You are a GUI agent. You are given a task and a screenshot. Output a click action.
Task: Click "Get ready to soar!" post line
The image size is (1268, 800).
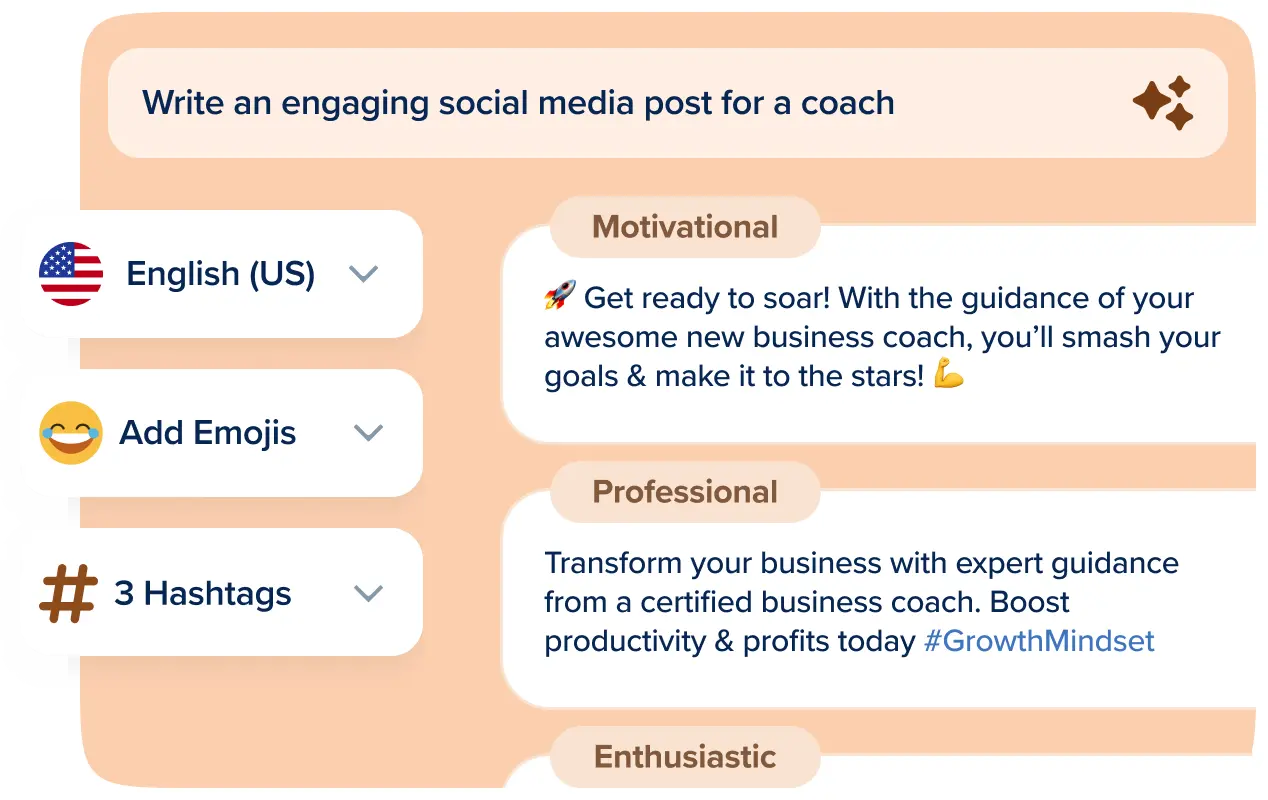(708, 298)
